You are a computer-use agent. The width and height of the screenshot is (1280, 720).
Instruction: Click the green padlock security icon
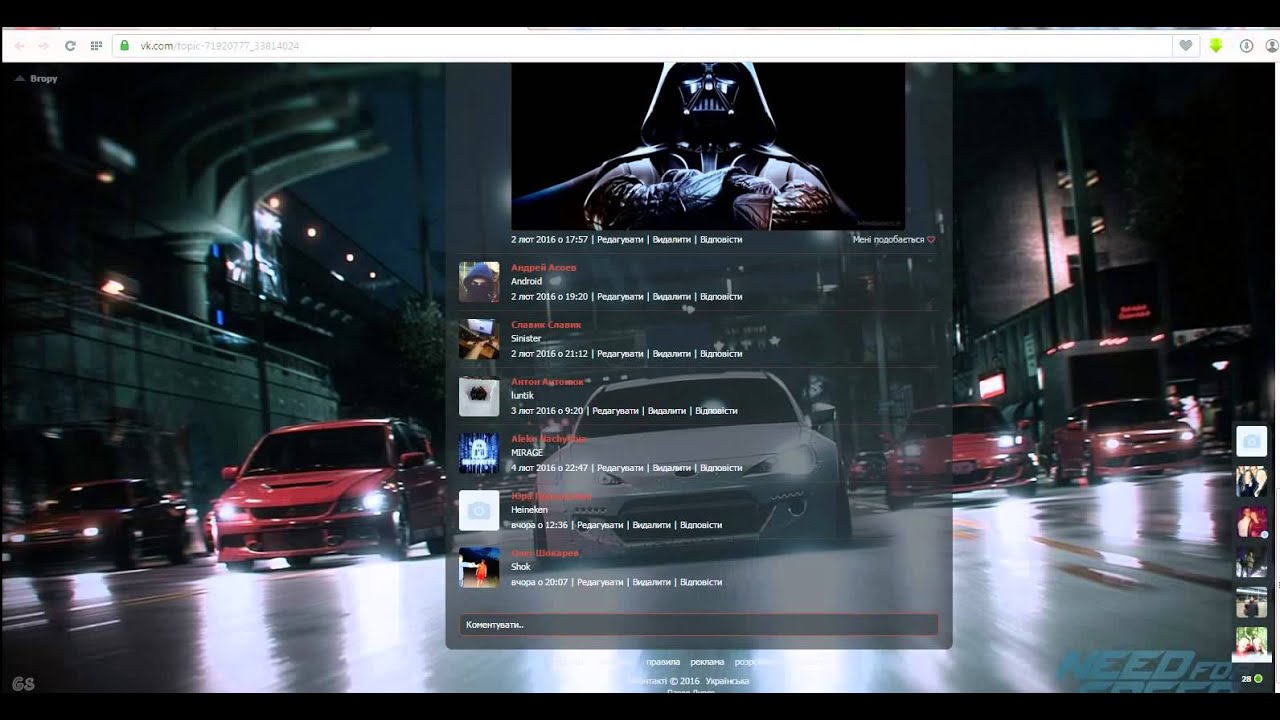coord(125,46)
